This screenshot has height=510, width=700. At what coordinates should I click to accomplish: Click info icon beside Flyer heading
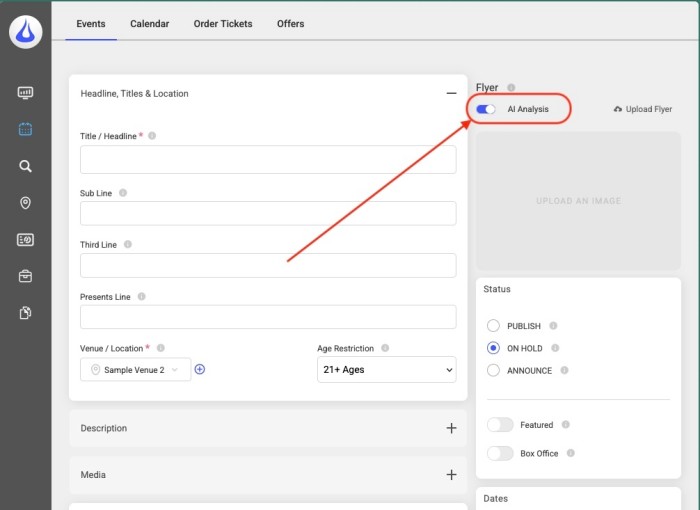click(x=511, y=88)
